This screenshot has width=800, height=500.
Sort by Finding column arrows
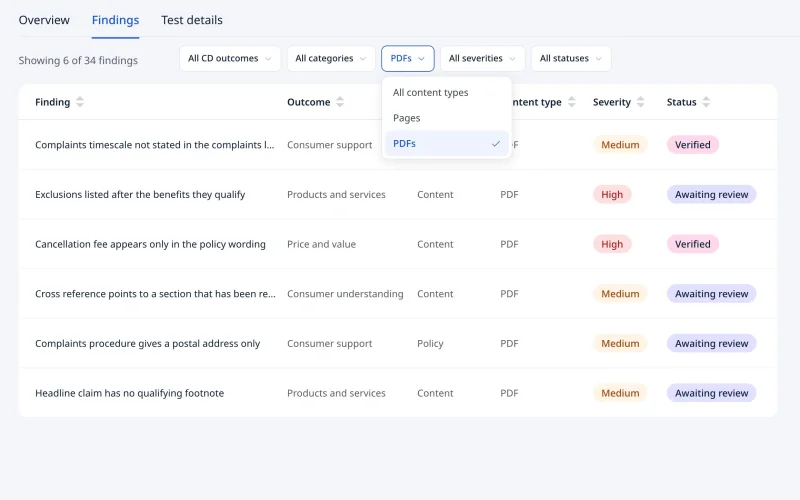coord(80,102)
